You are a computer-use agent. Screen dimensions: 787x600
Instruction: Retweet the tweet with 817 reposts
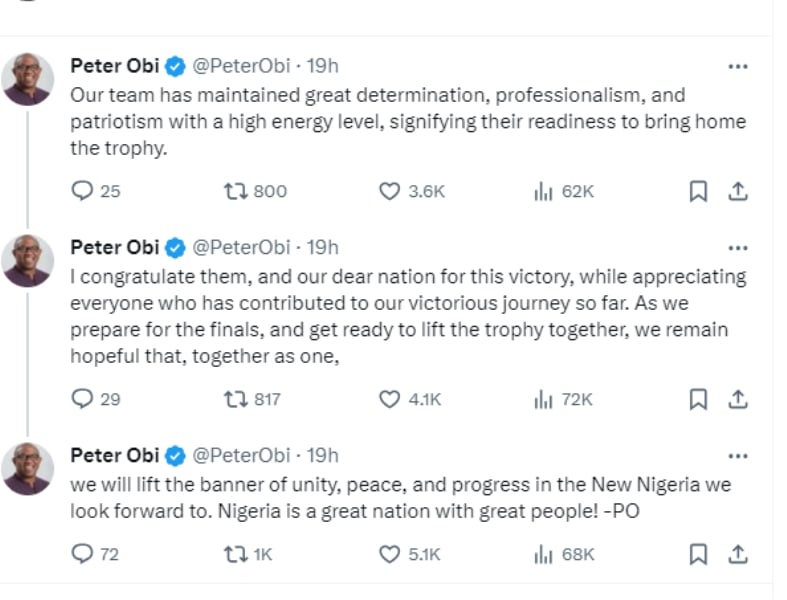click(237, 399)
